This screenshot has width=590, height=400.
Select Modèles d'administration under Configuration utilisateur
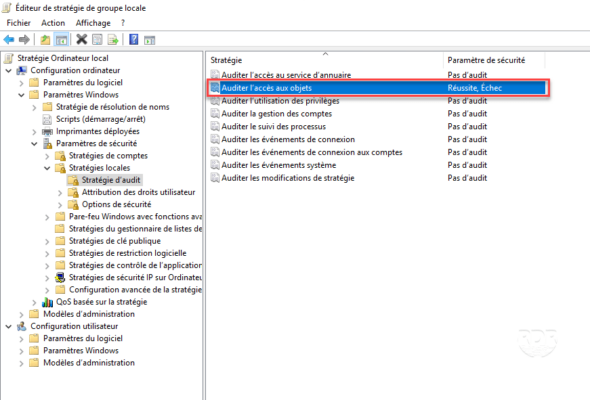click(x=89, y=363)
